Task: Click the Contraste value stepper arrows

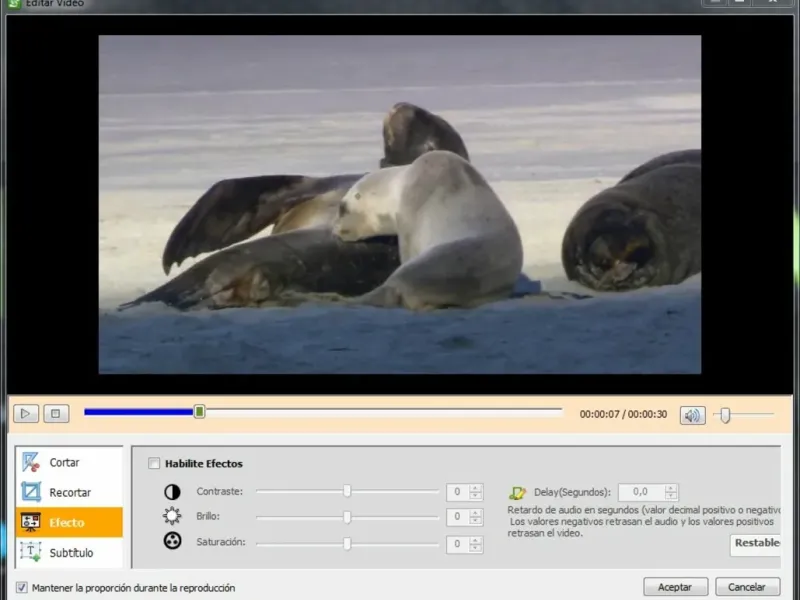Action: [x=475, y=492]
